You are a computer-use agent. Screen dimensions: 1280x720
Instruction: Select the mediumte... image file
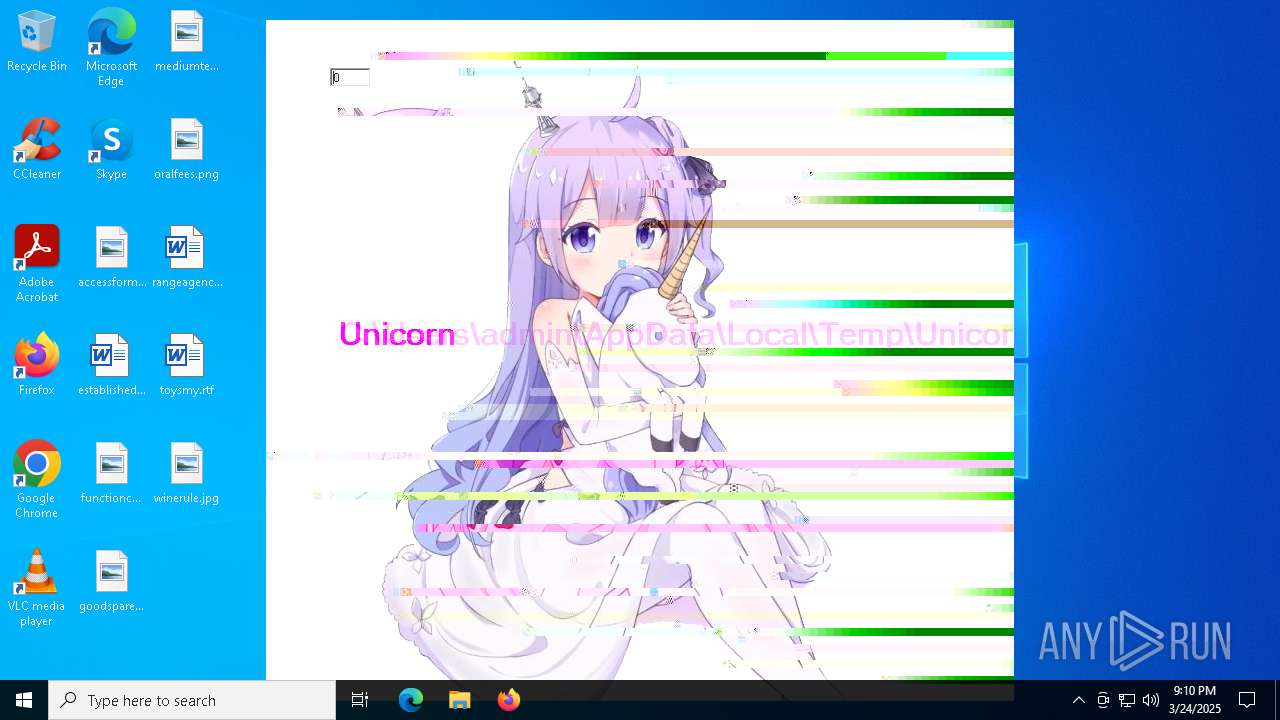tap(187, 42)
